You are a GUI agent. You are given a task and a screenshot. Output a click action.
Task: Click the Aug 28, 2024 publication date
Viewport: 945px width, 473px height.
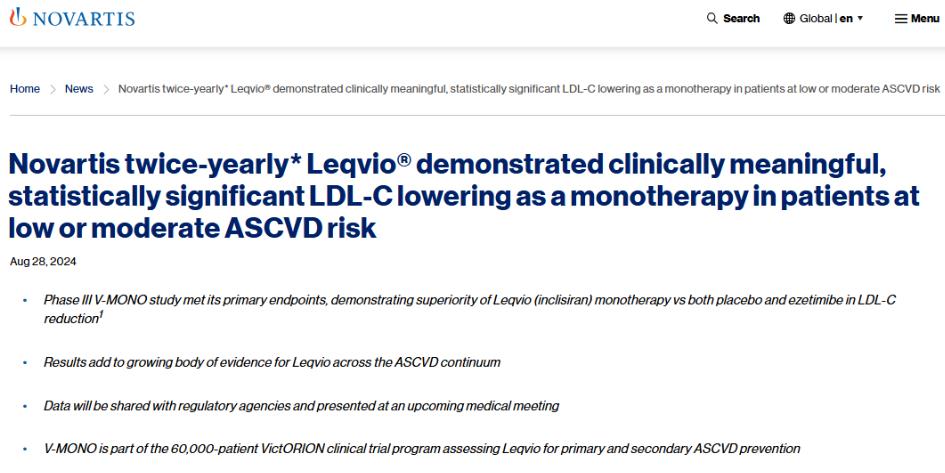click(x=33, y=260)
